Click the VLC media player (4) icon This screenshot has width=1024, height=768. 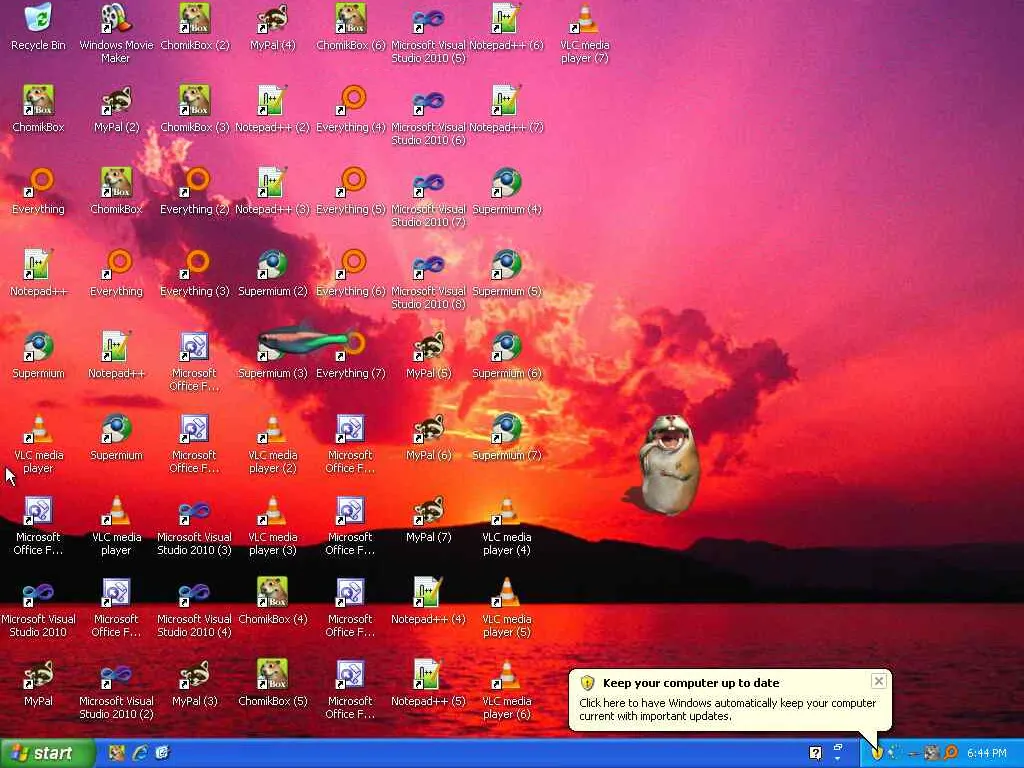[x=506, y=525]
